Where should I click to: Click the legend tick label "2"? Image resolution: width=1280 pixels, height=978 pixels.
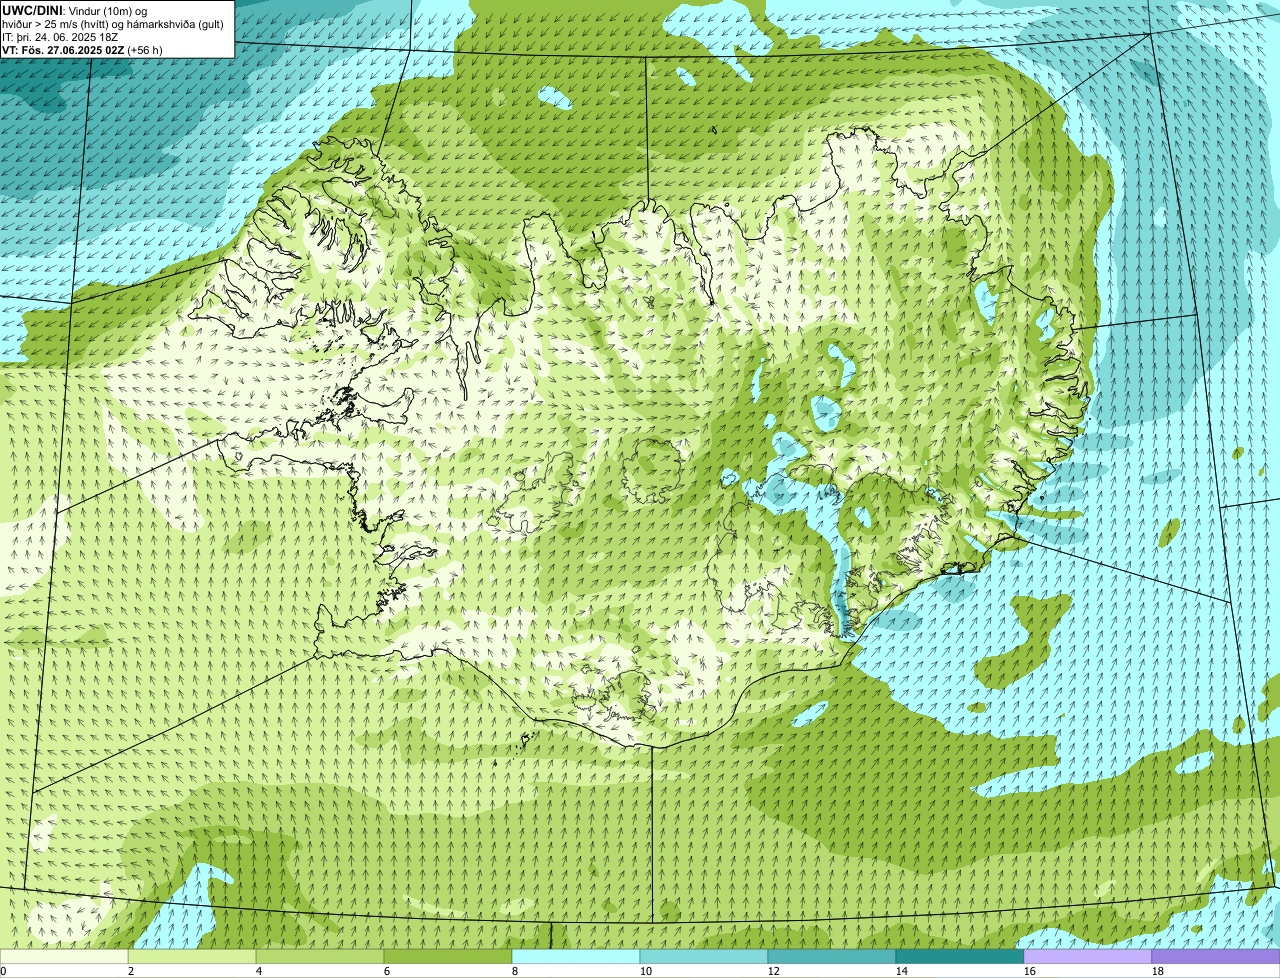tap(131, 971)
